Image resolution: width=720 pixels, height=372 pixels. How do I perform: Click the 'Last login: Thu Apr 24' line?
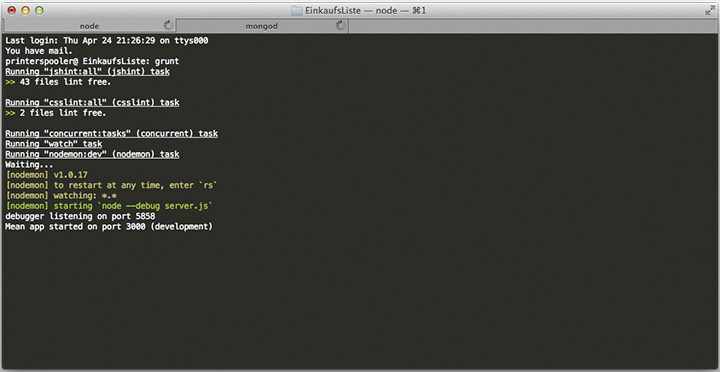point(107,41)
